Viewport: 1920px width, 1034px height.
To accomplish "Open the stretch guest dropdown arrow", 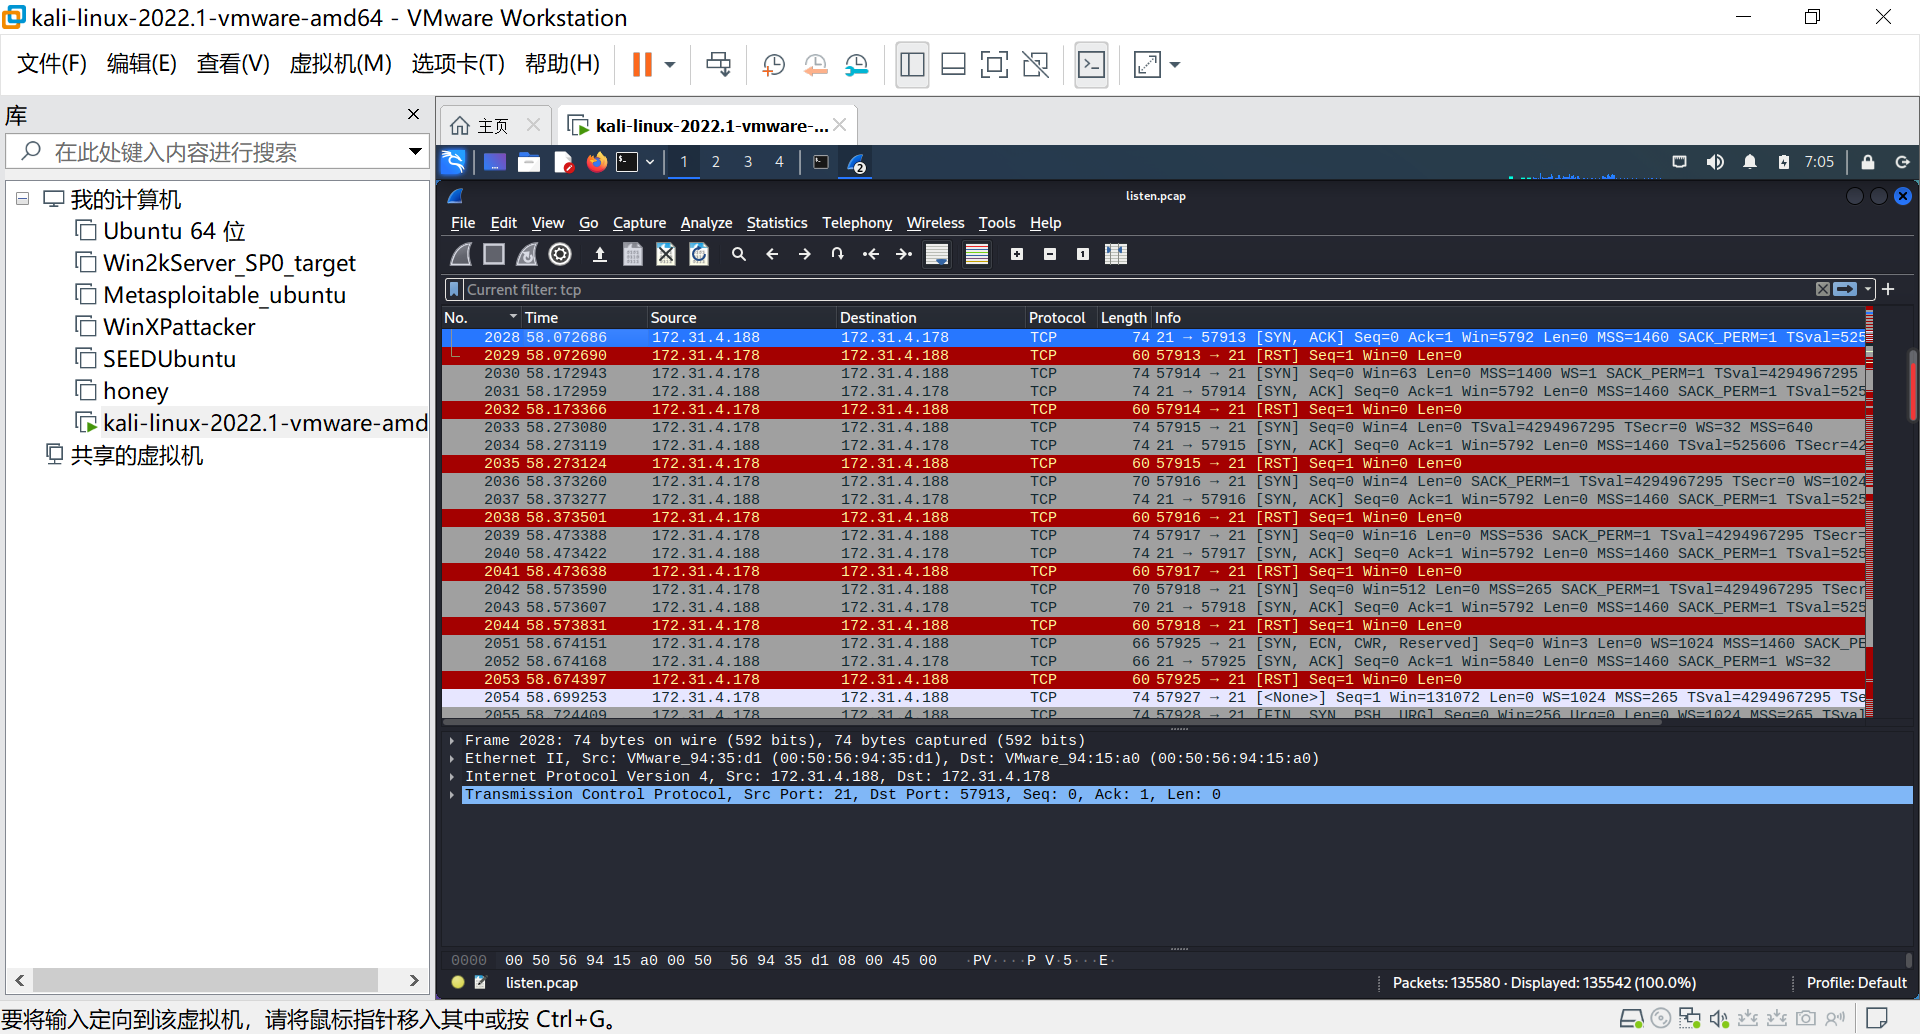I will [1175, 65].
